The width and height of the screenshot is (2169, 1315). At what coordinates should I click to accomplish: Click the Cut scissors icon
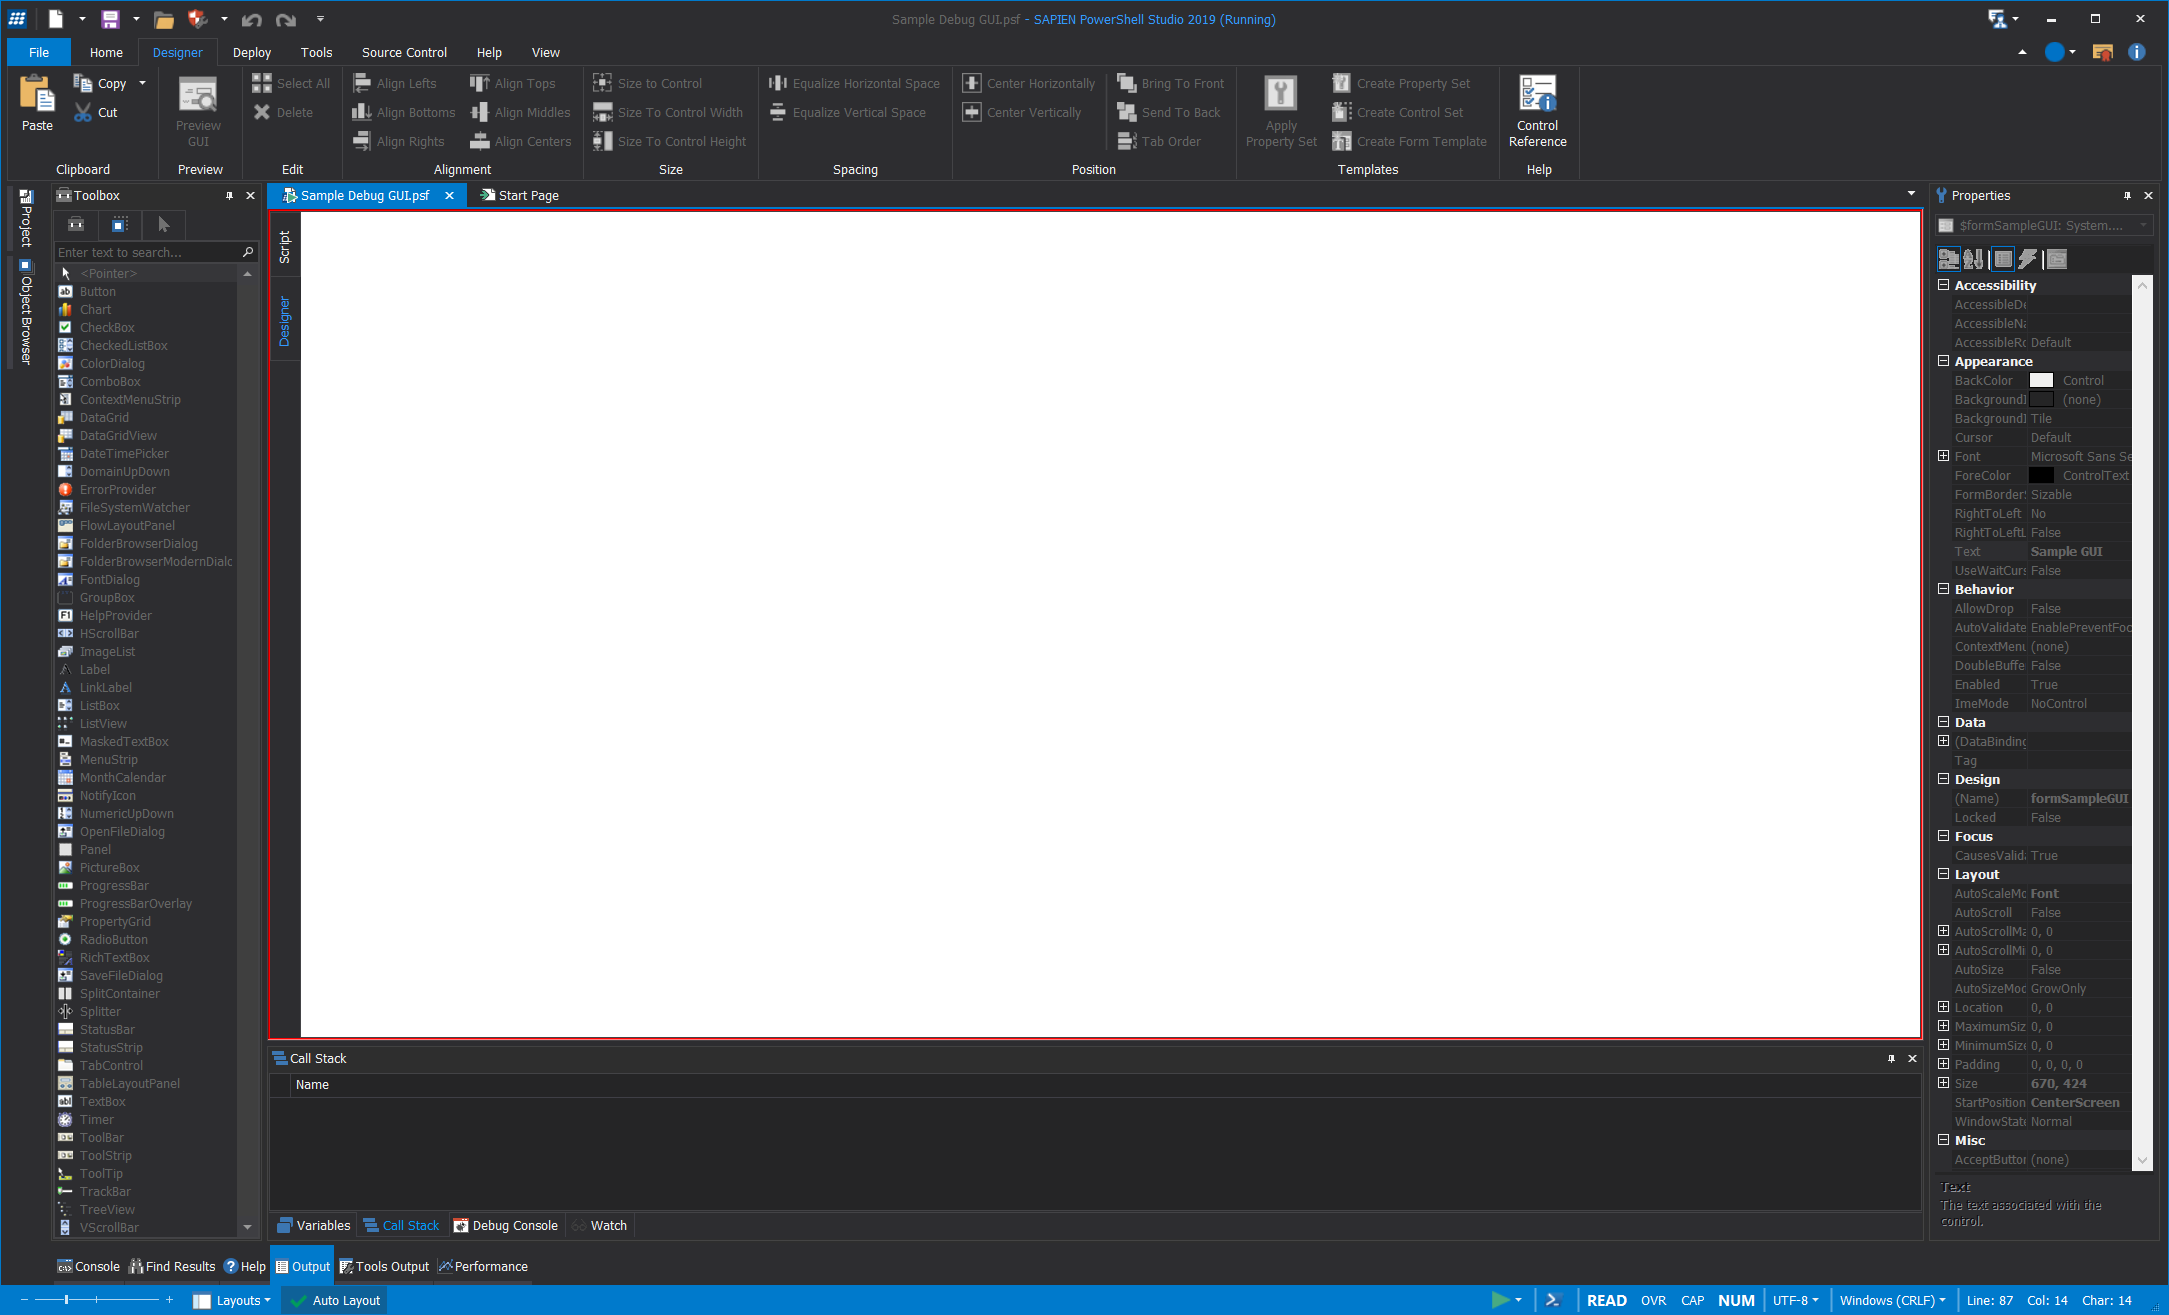[x=83, y=113]
